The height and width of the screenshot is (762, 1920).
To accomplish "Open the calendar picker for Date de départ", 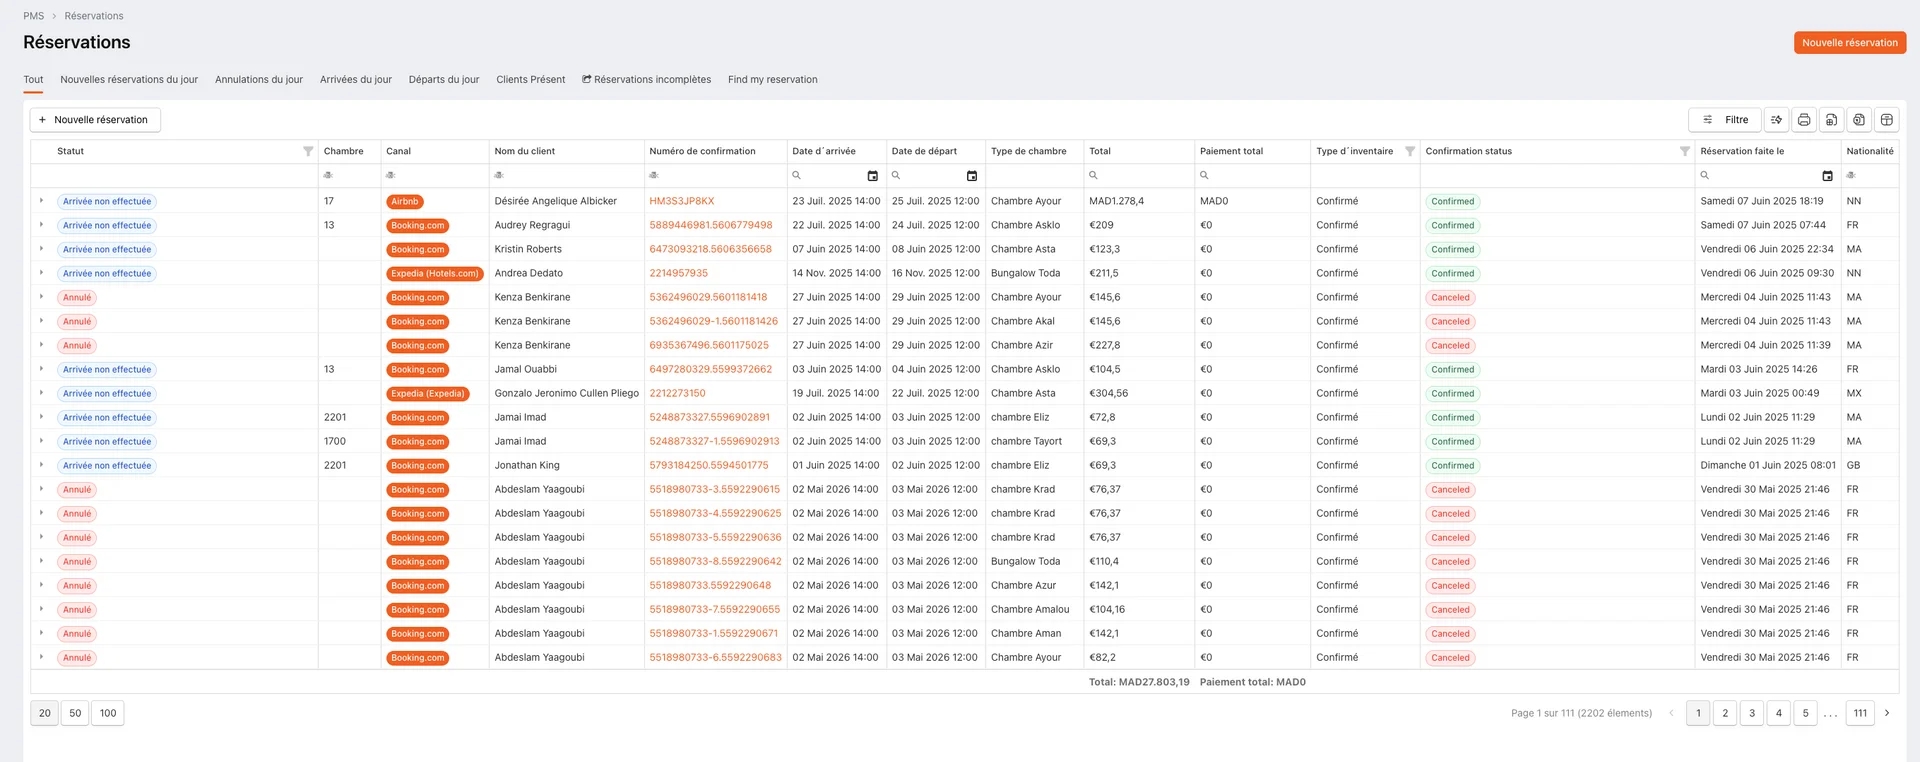I will click(971, 176).
